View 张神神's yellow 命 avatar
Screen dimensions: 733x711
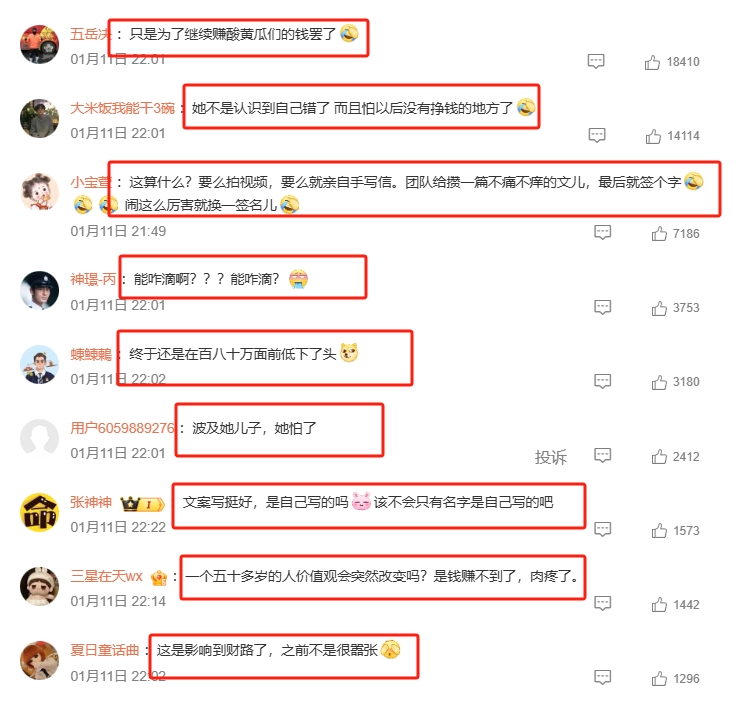(x=40, y=512)
